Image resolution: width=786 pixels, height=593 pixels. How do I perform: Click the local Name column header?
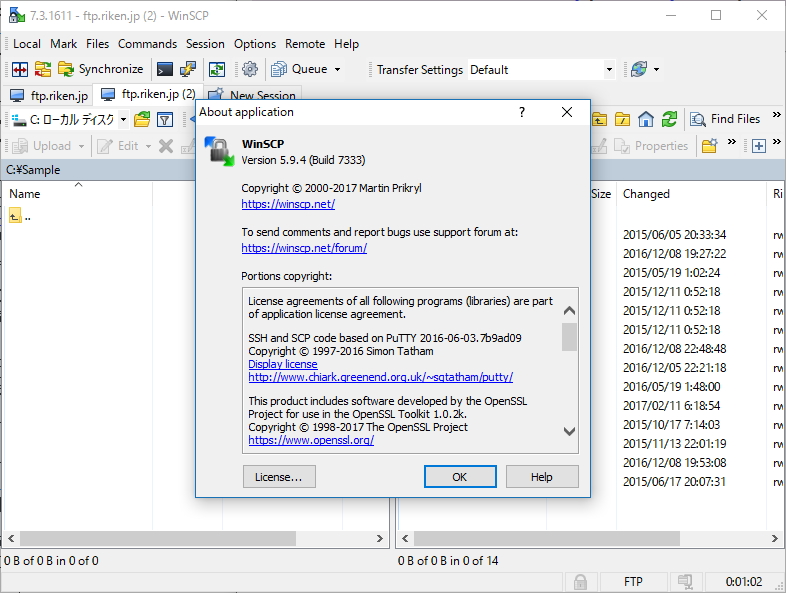coord(78,194)
